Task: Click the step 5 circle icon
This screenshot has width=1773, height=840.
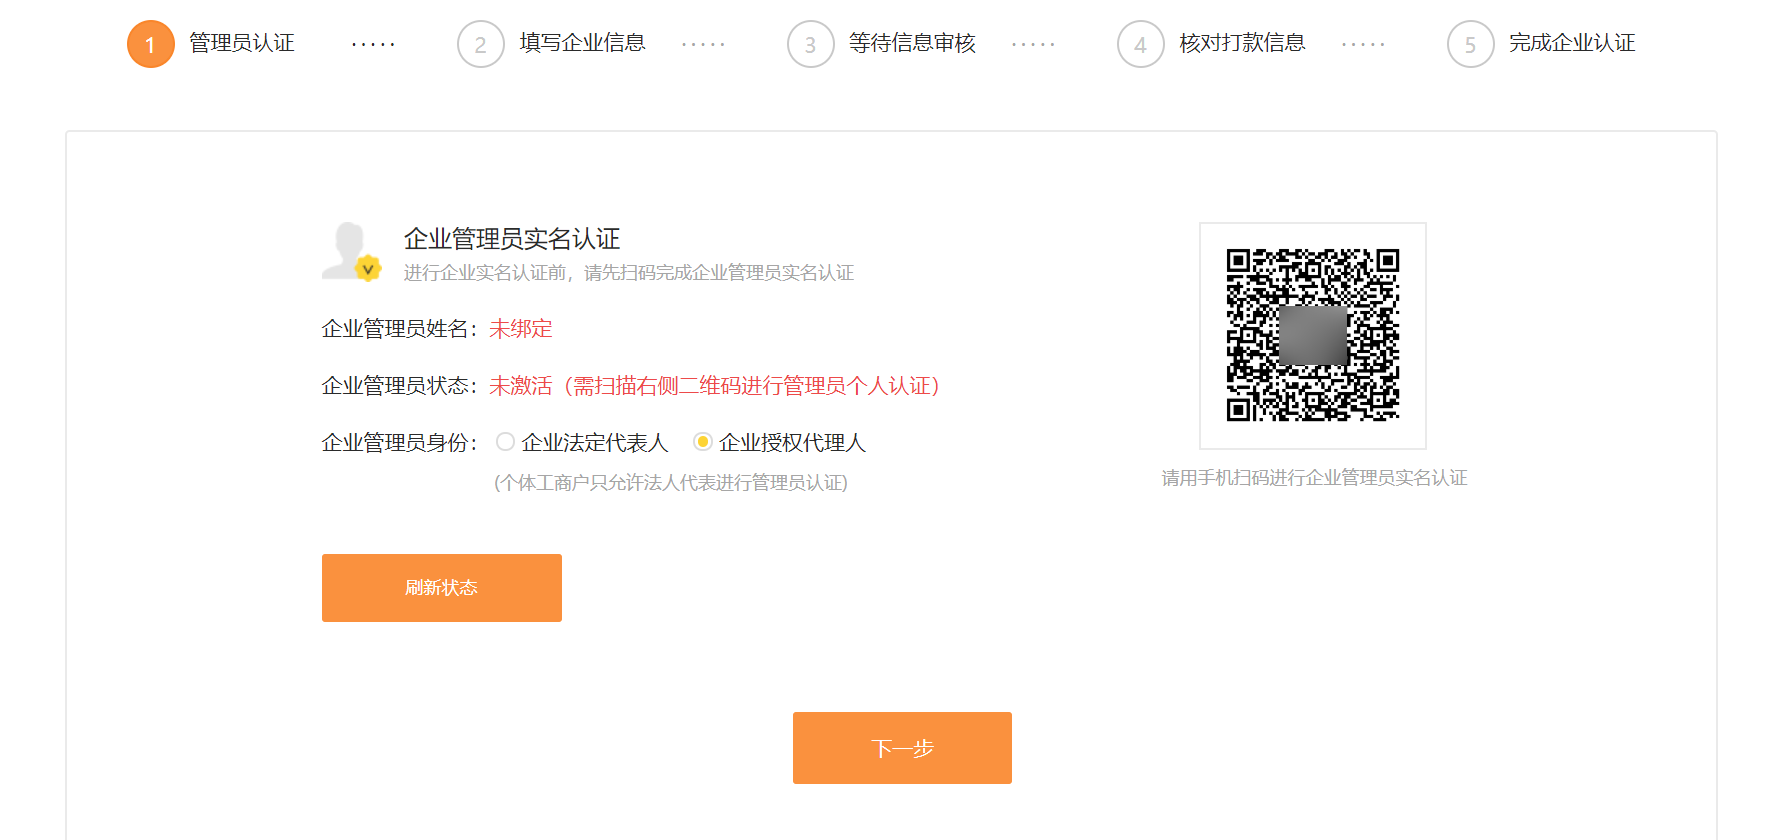Action: (x=1471, y=44)
